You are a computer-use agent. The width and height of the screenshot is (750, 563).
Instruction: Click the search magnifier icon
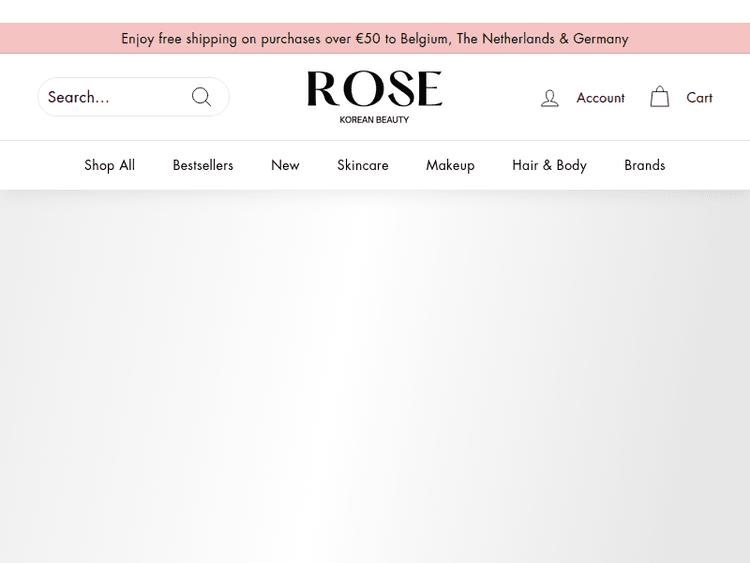click(201, 97)
